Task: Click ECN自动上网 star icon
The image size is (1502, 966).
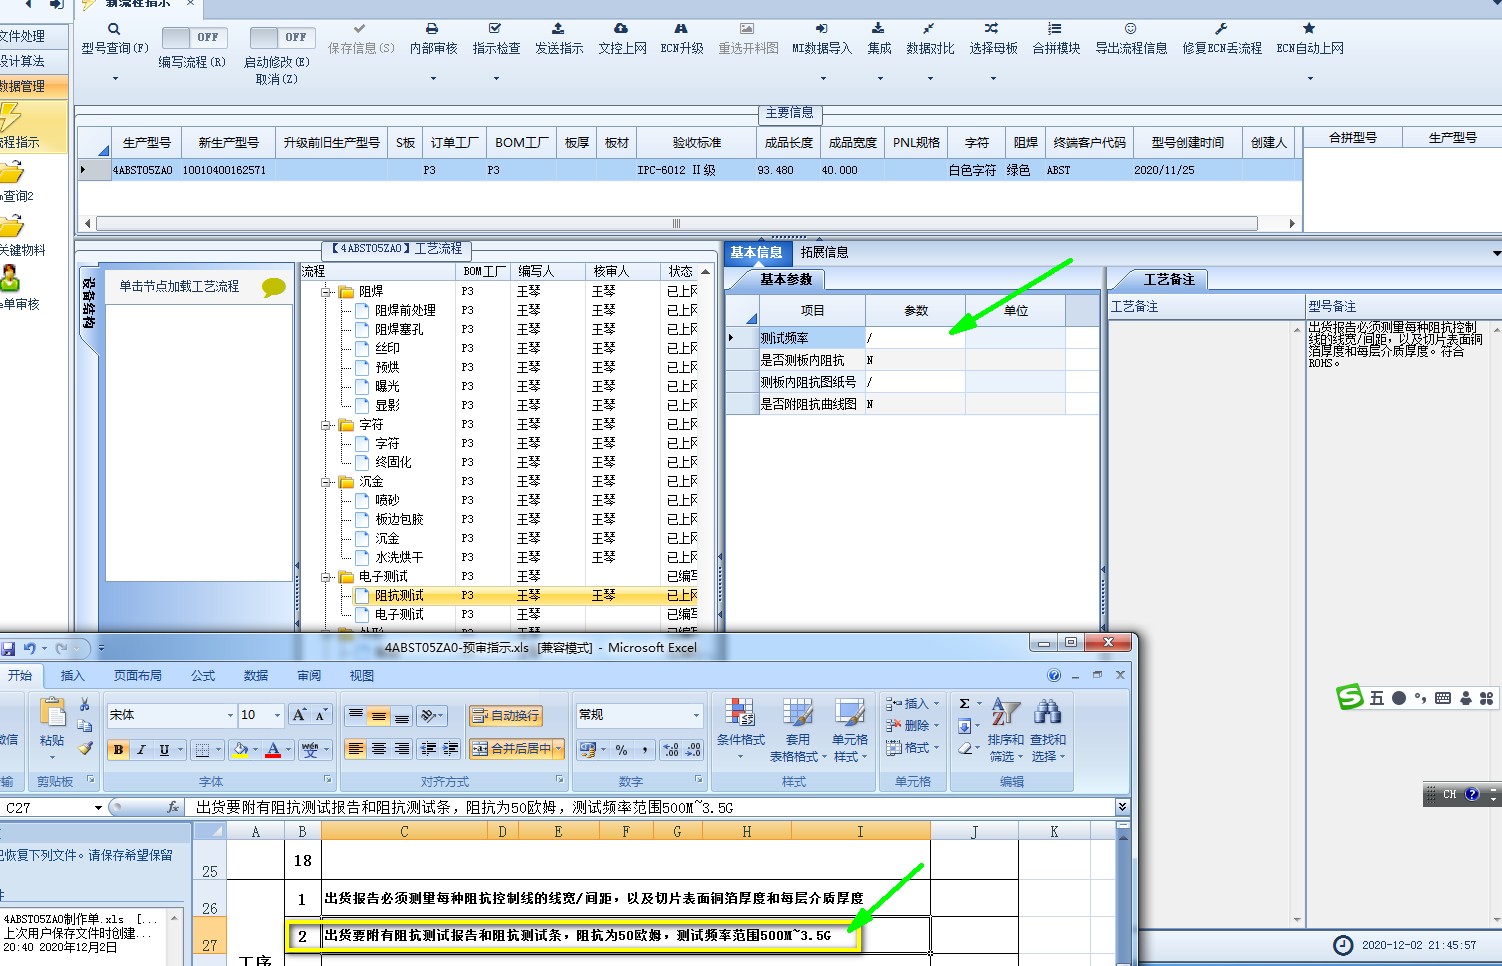Action: [x=1309, y=29]
